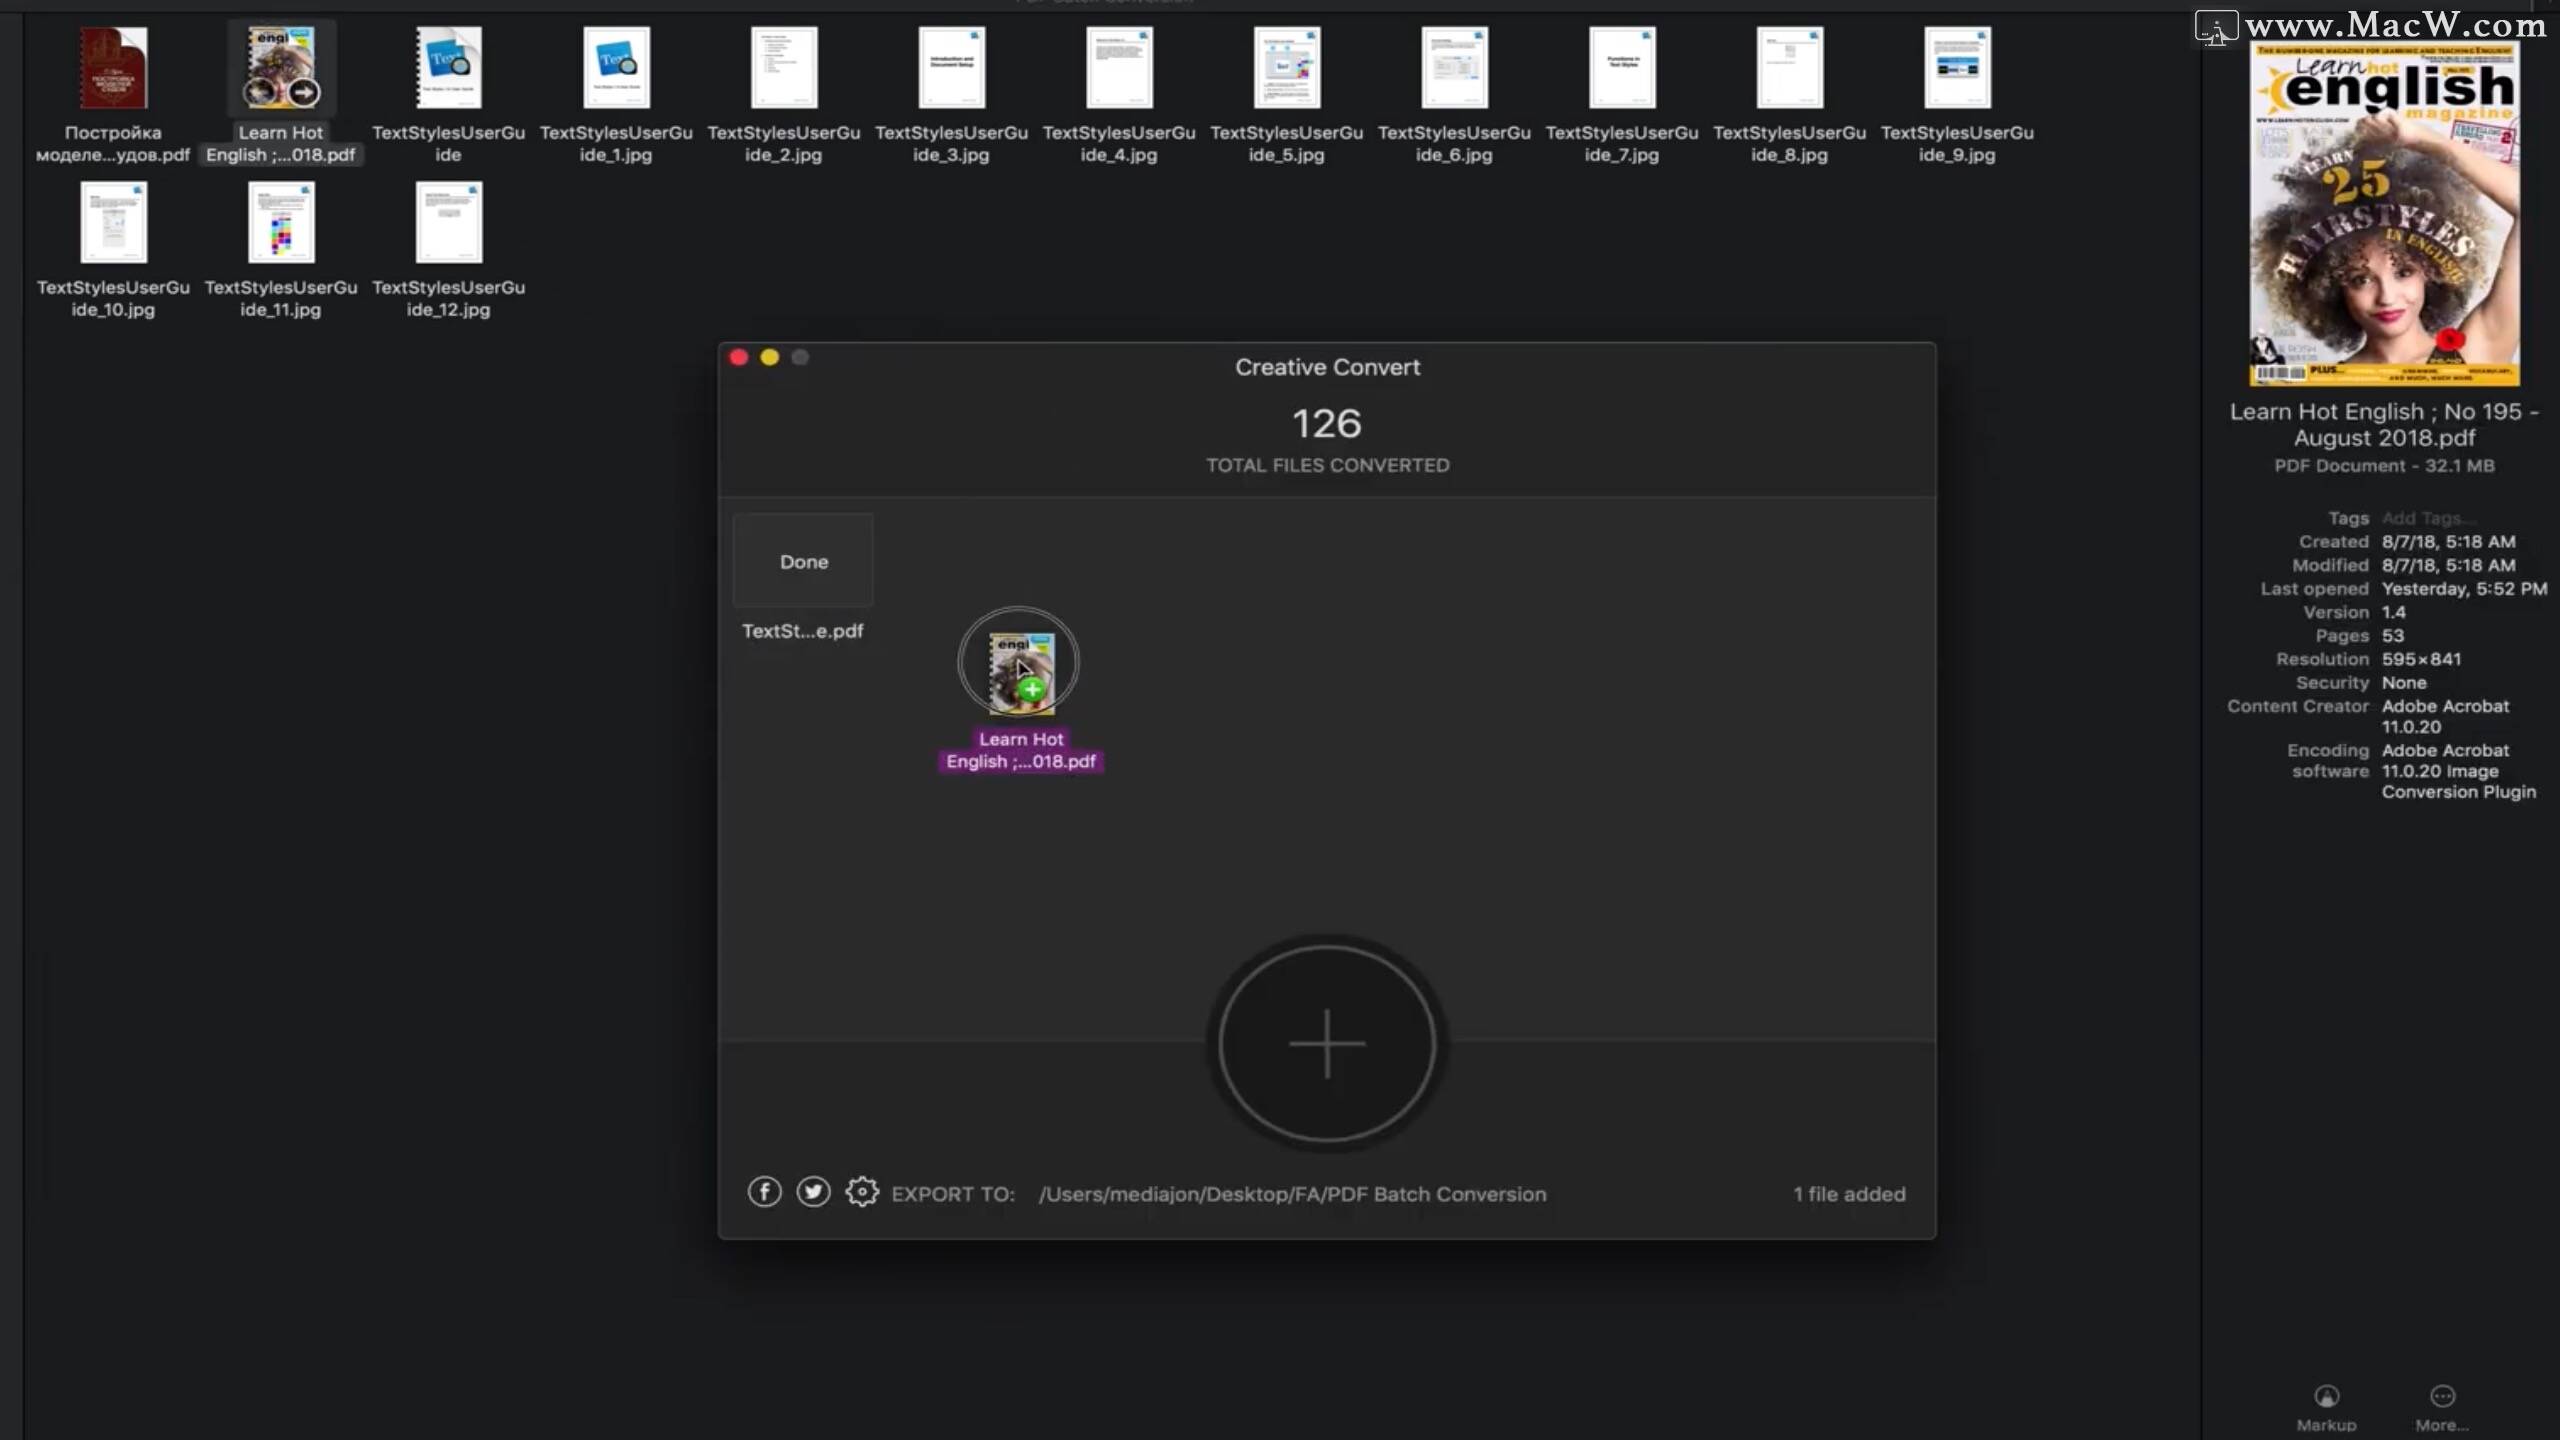Viewport: 2560px width, 1440px height.
Task: Click the 'PDF Document - 32.1 MB' text
Action: click(x=2384, y=466)
